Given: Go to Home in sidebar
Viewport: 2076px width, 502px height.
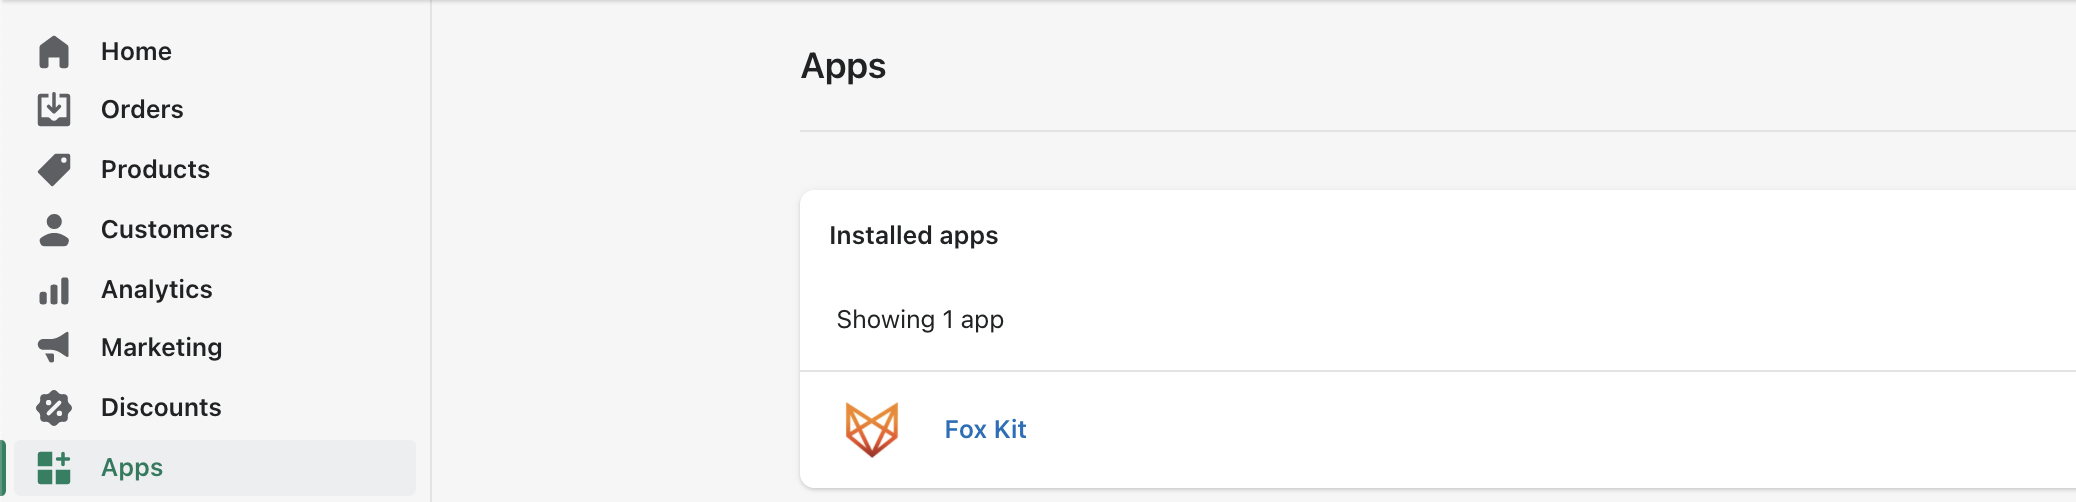Looking at the screenshot, I should tap(136, 51).
